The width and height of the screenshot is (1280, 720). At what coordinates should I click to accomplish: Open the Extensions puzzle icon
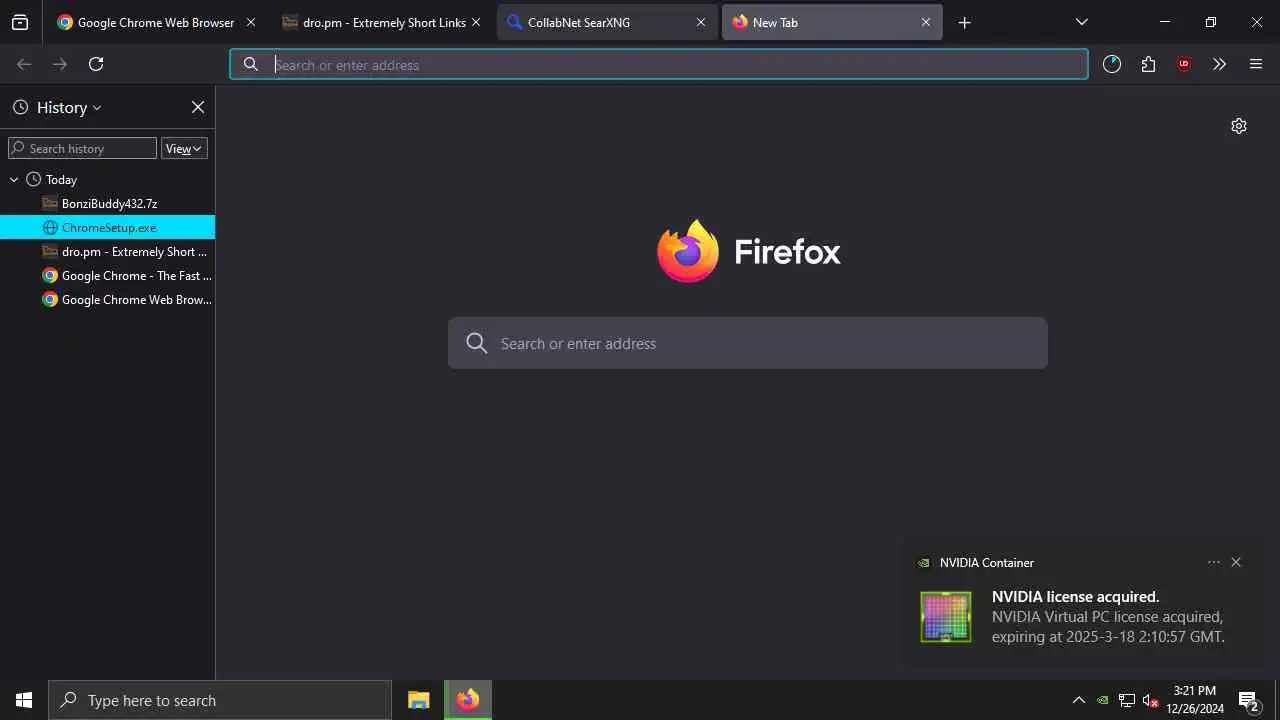(x=1148, y=64)
